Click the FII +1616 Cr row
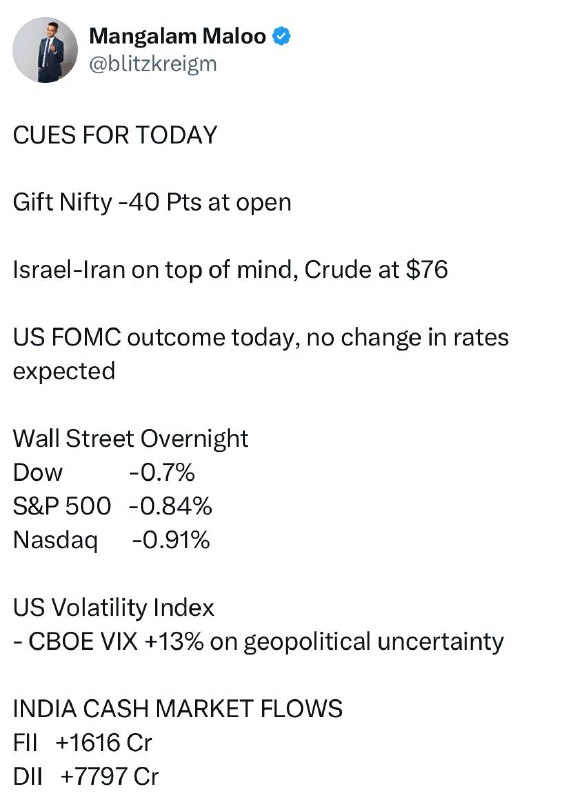The image size is (571, 800). coord(82,742)
